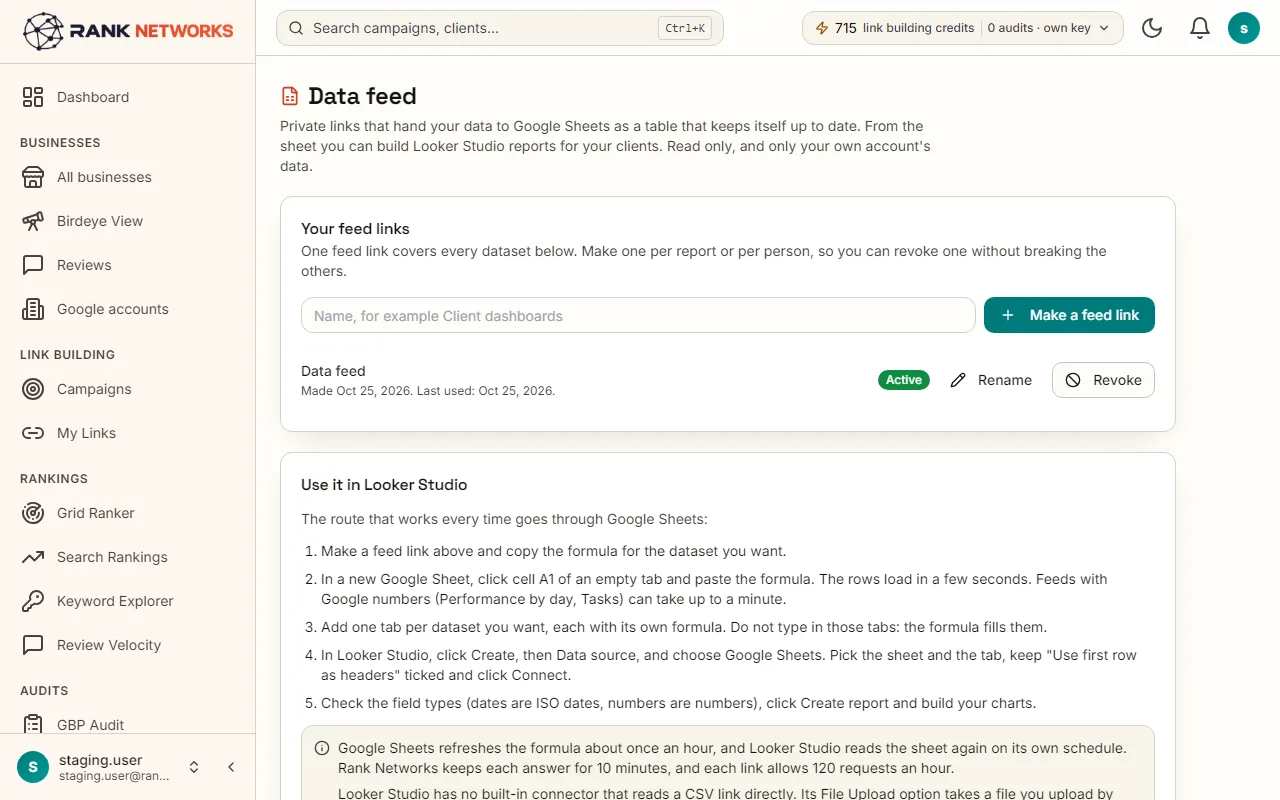The width and height of the screenshot is (1280, 800).
Task: Click the Campaigns target icon
Action: pos(33,389)
